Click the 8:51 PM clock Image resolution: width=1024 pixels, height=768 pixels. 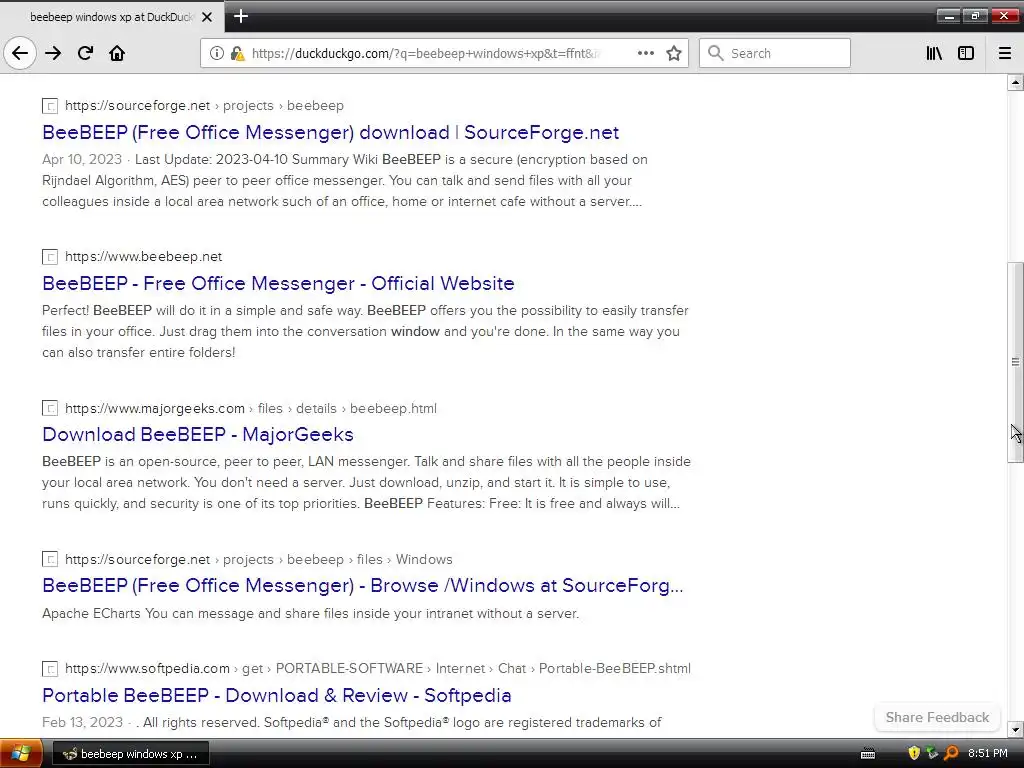[x=987, y=753]
